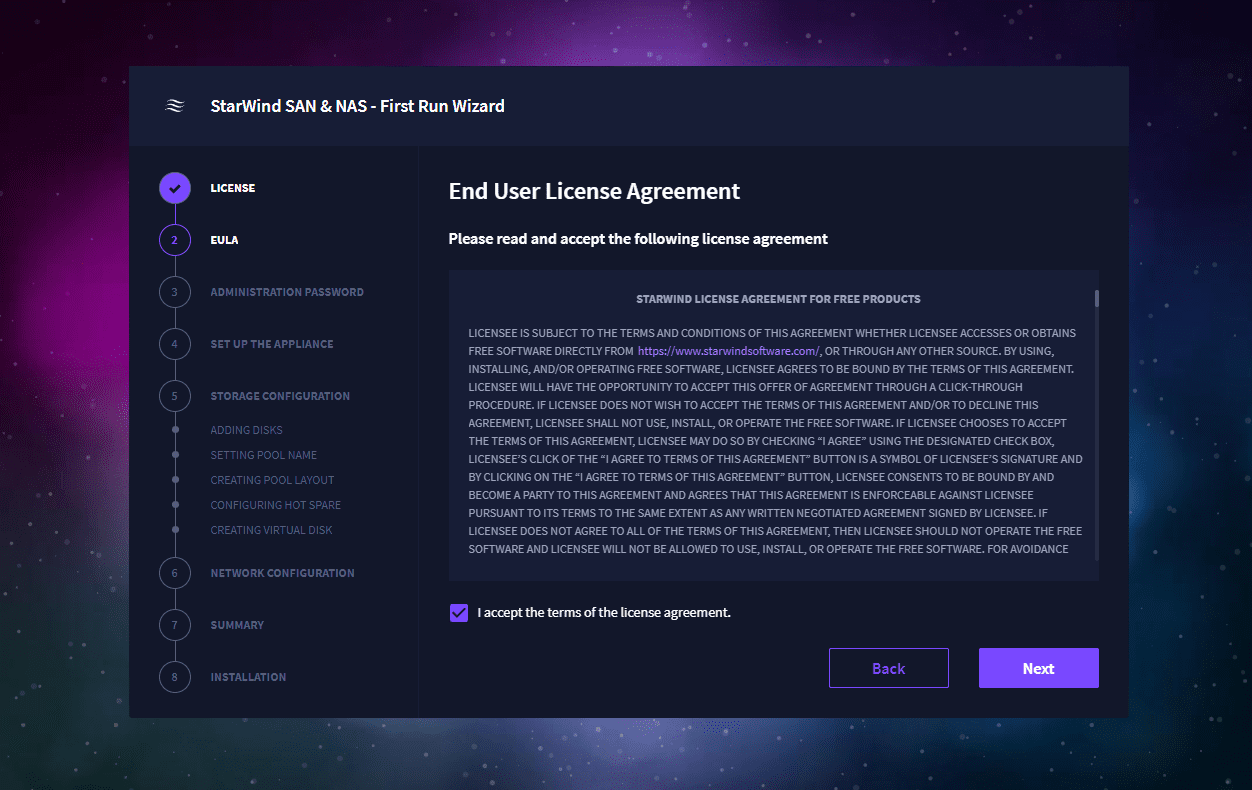This screenshot has width=1252, height=790.
Task: Open the INSTALLATION step label
Action: tap(248, 677)
